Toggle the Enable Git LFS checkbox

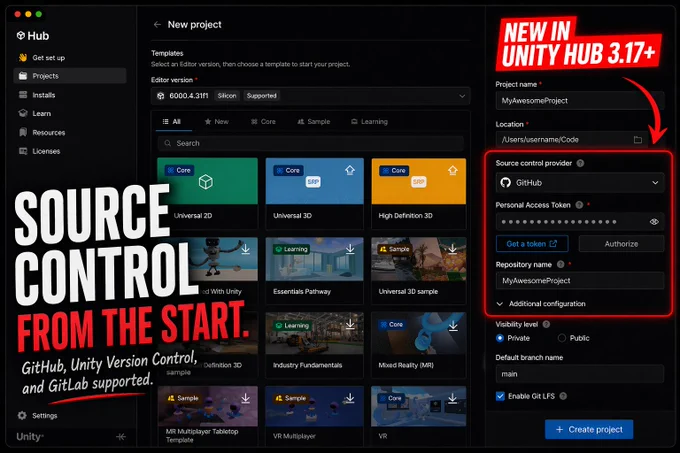click(x=500, y=396)
